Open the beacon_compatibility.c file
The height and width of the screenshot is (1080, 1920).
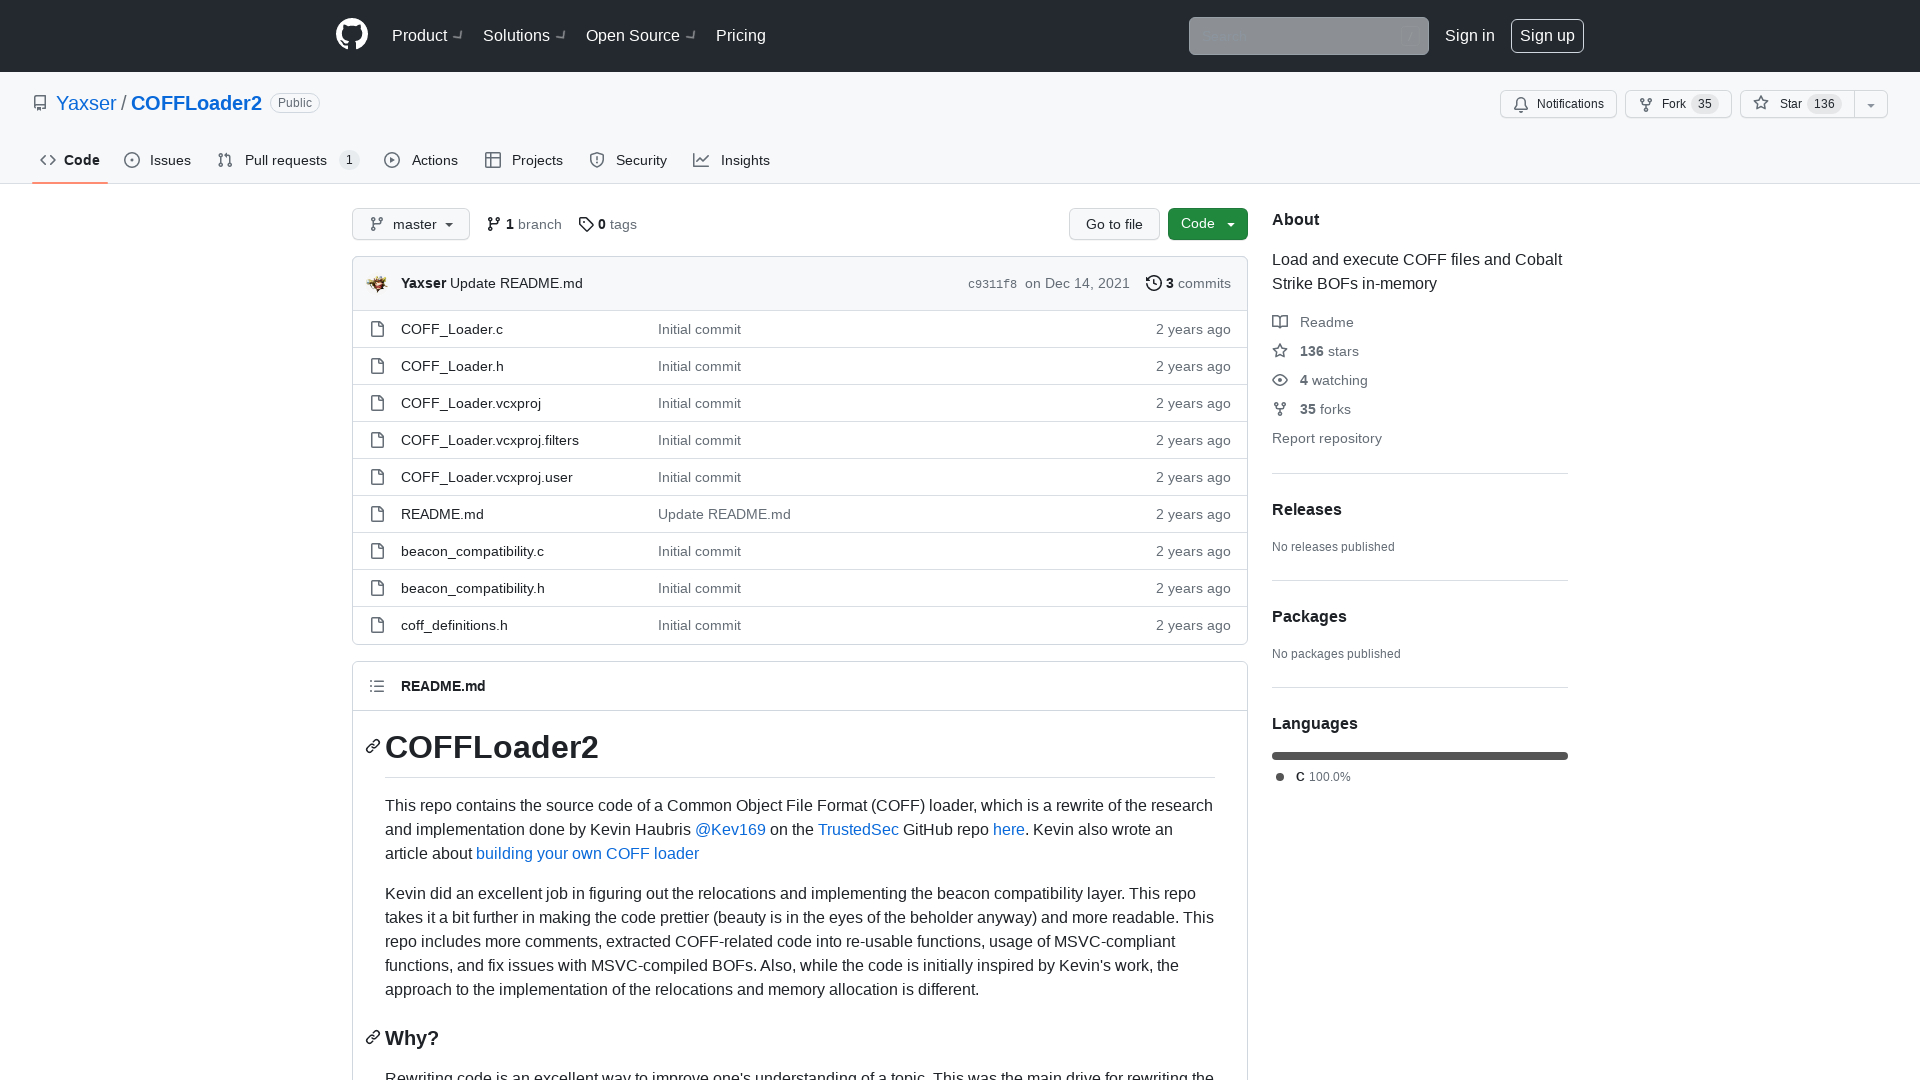(472, 551)
